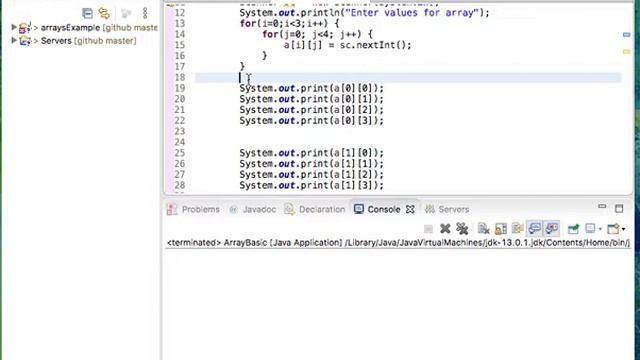
Task: Select the Console tab
Action: point(384,209)
